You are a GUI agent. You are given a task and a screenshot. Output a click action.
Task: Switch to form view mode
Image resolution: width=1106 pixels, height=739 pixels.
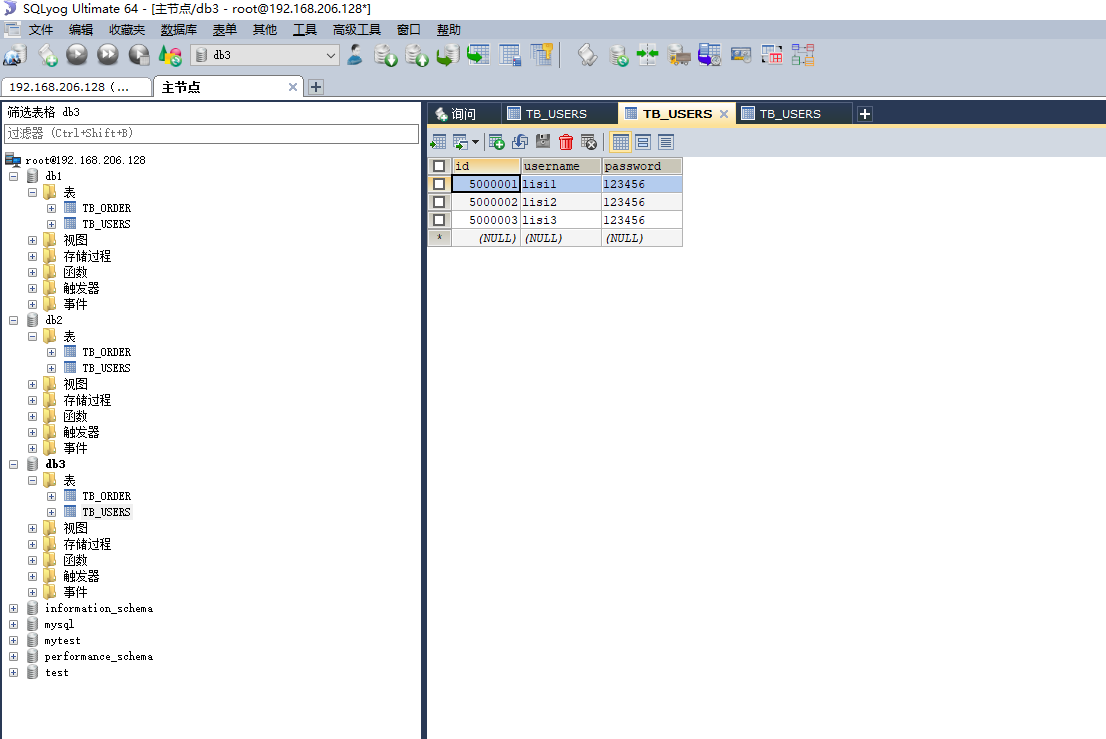click(643, 142)
